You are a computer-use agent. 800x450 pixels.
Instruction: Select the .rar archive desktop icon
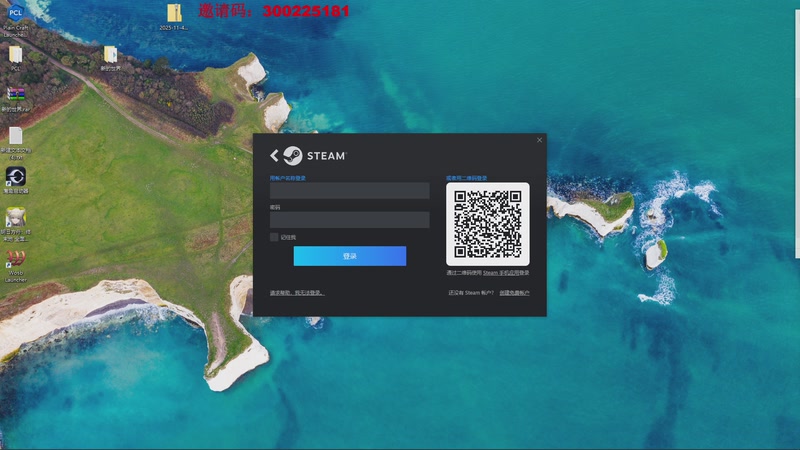16,99
